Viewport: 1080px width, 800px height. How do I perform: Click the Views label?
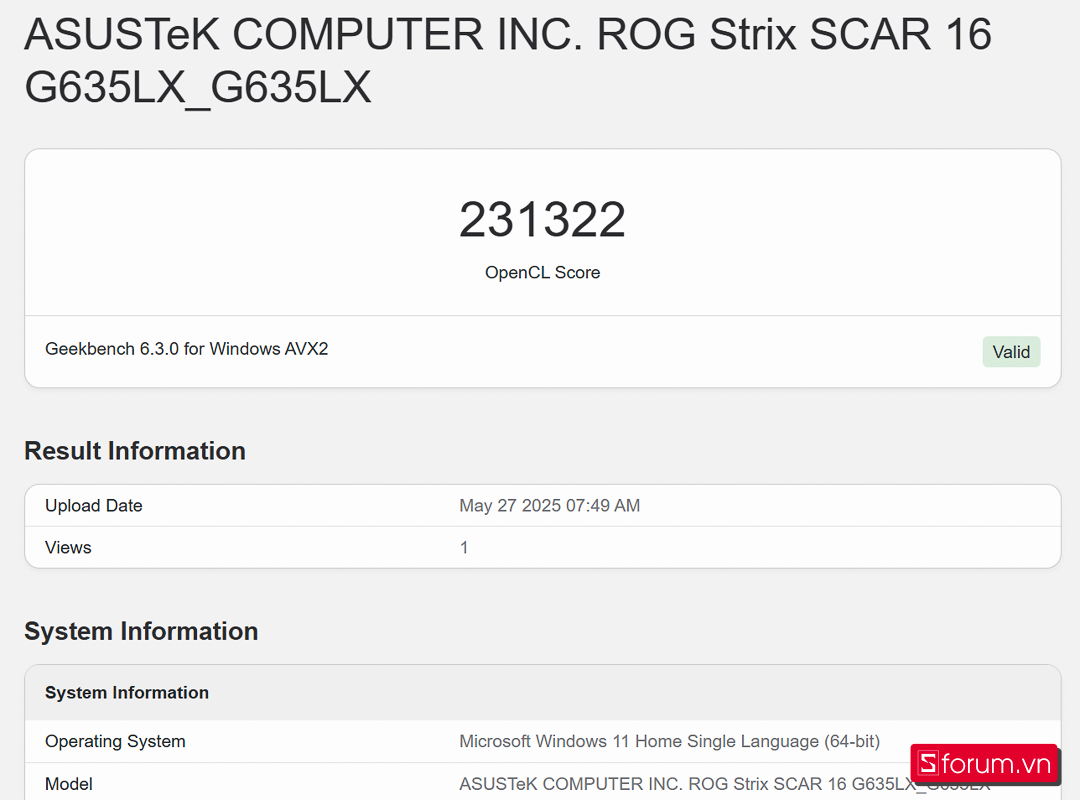click(x=68, y=548)
